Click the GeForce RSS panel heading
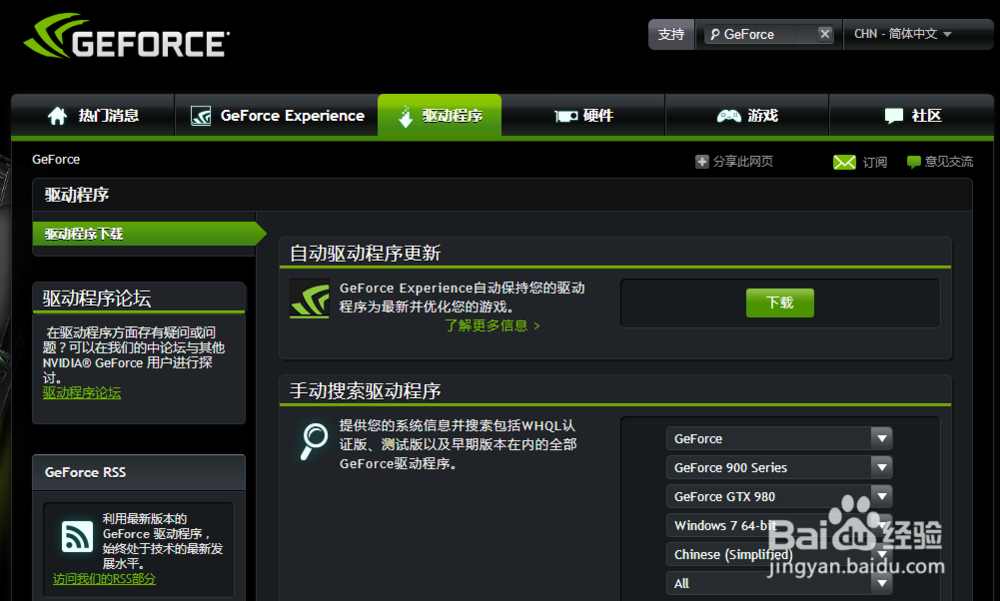 coord(85,472)
